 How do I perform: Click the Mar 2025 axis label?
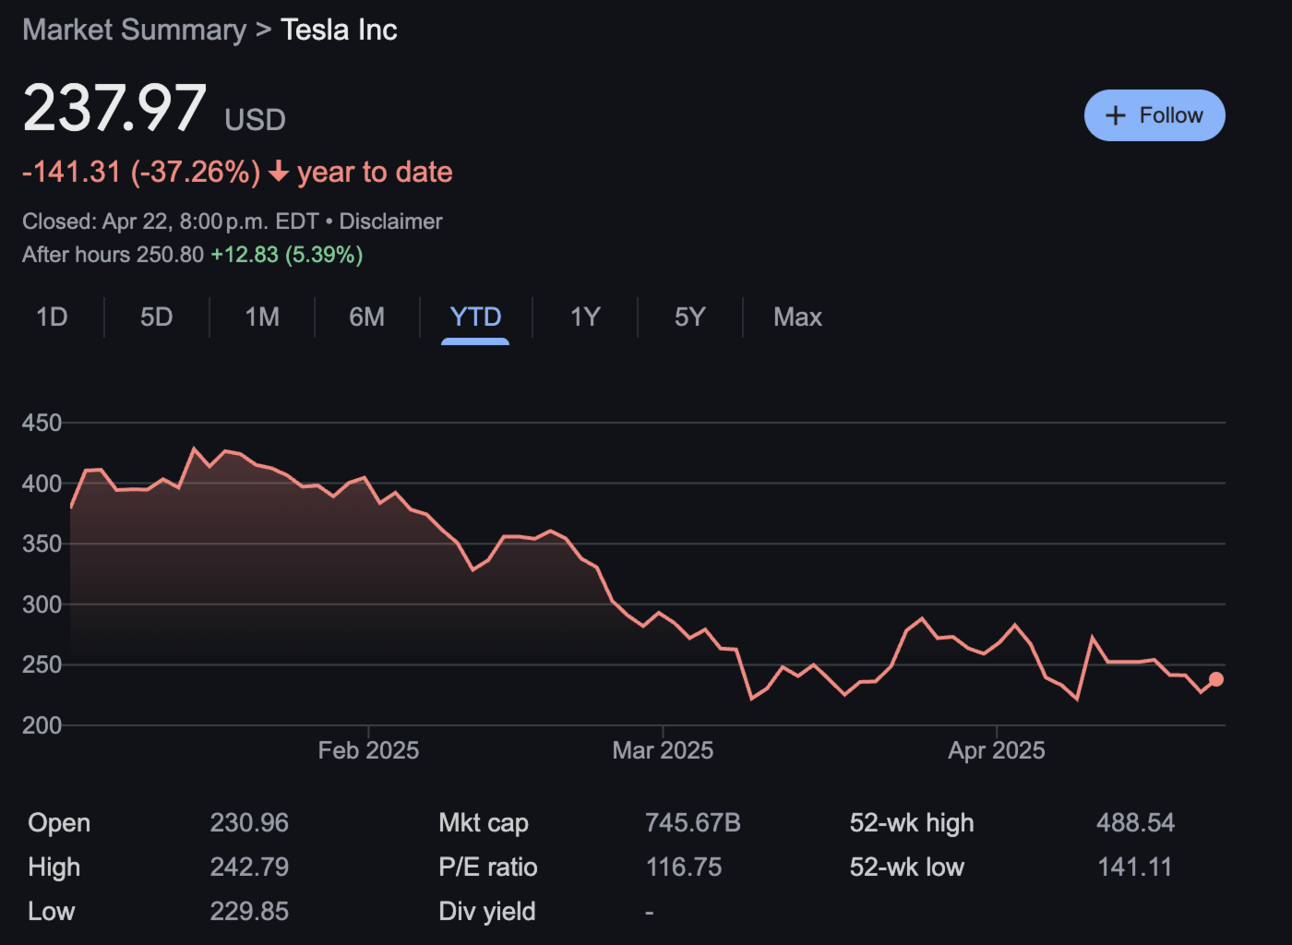point(663,750)
